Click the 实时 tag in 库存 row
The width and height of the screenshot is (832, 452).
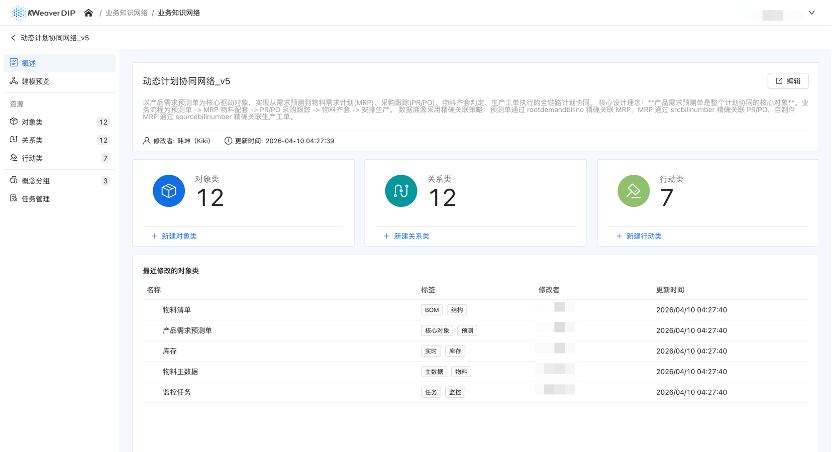point(430,351)
